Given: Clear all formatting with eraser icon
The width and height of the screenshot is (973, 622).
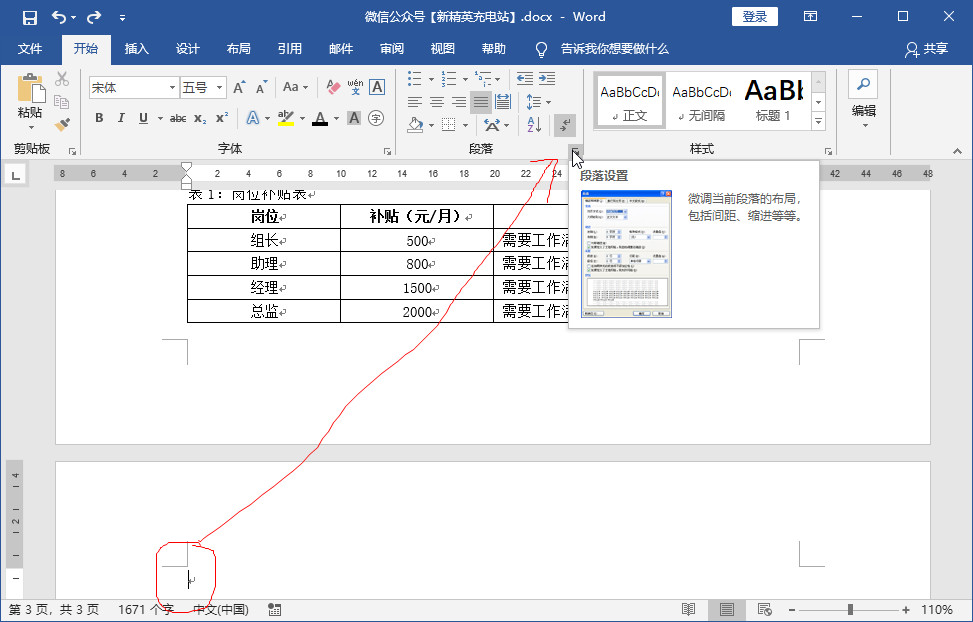Looking at the screenshot, I should point(333,88).
